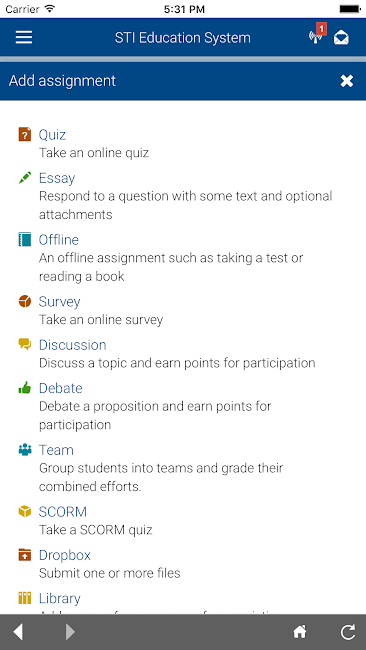Open notifications with red badge

click(x=318, y=34)
